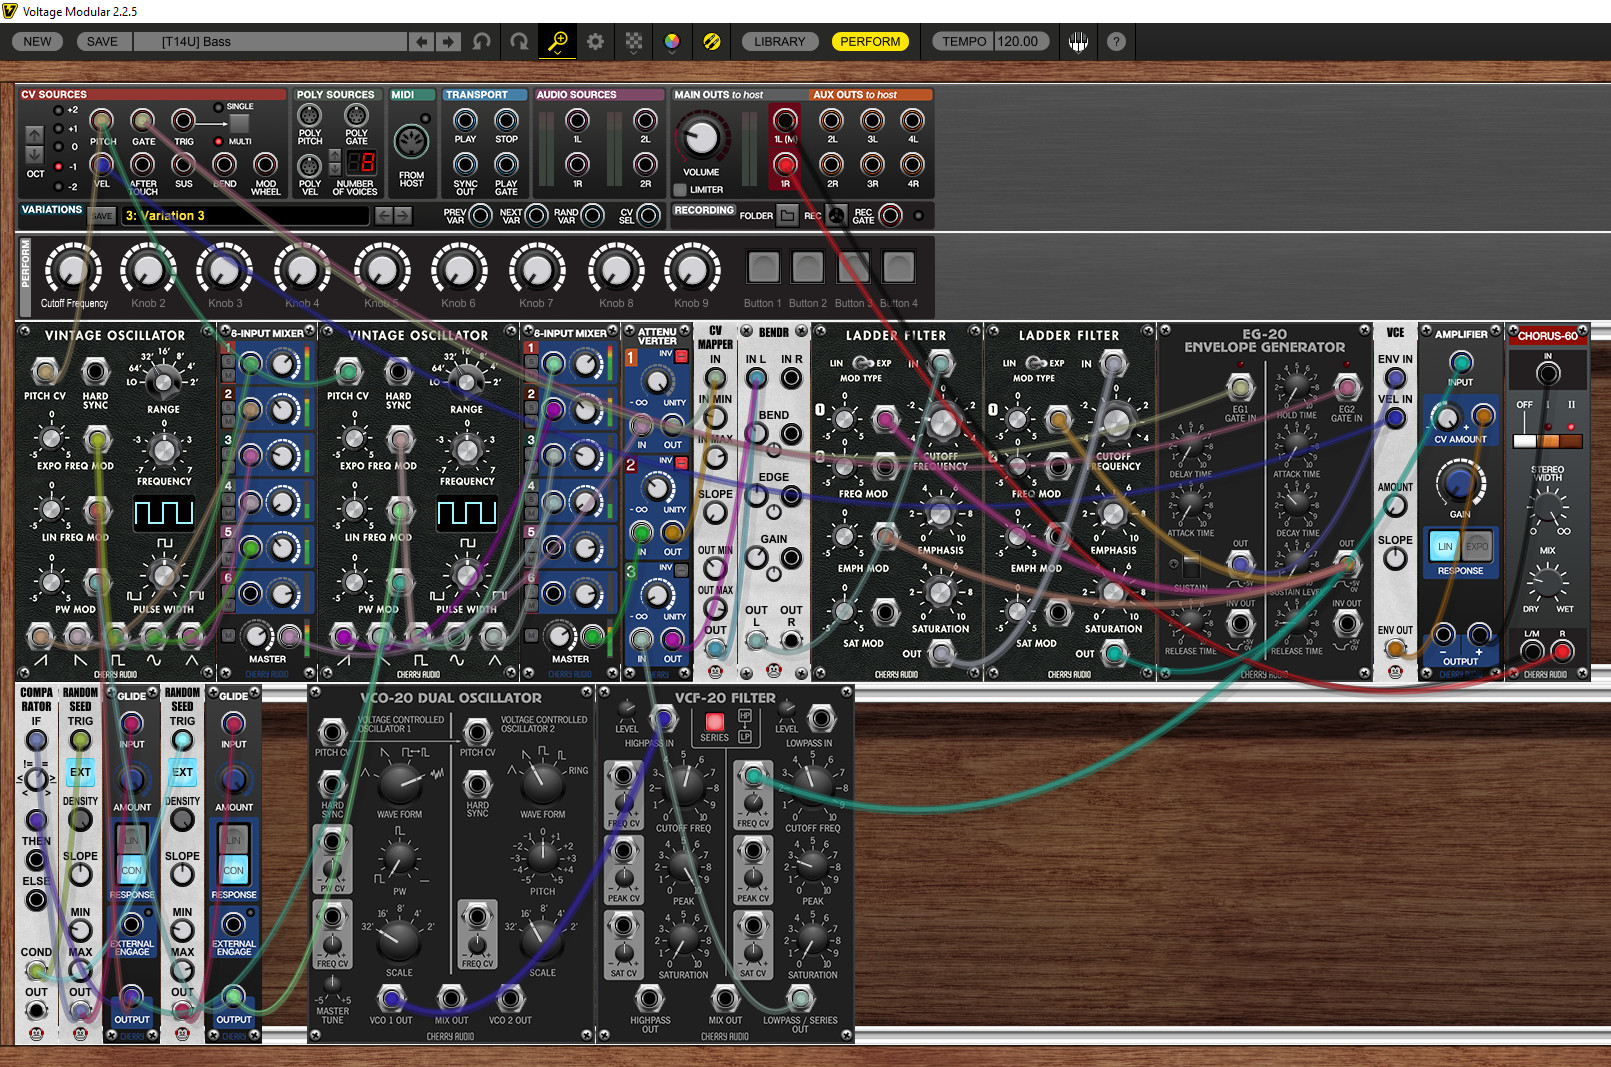Select Amplifier LIN response button
Viewport: 1611px width, 1067px height.
coord(1445,547)
